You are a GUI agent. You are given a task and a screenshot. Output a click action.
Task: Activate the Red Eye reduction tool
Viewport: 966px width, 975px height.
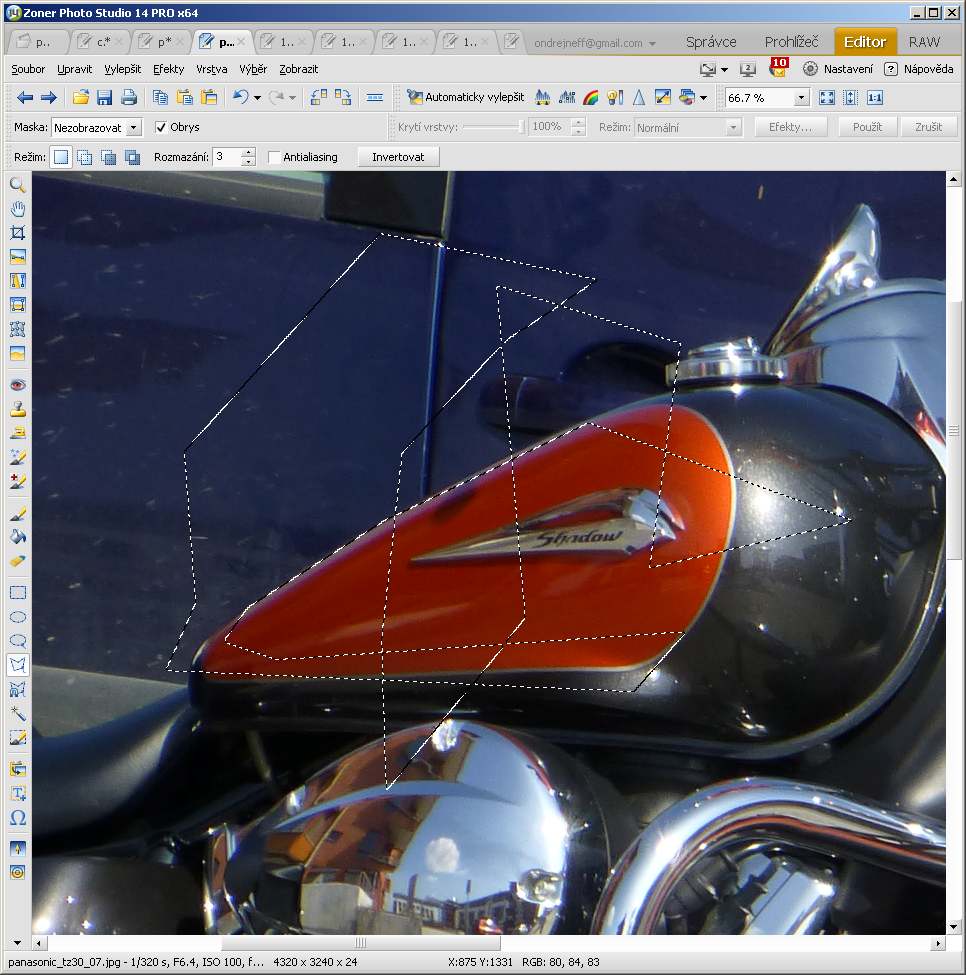pos(17,385)
